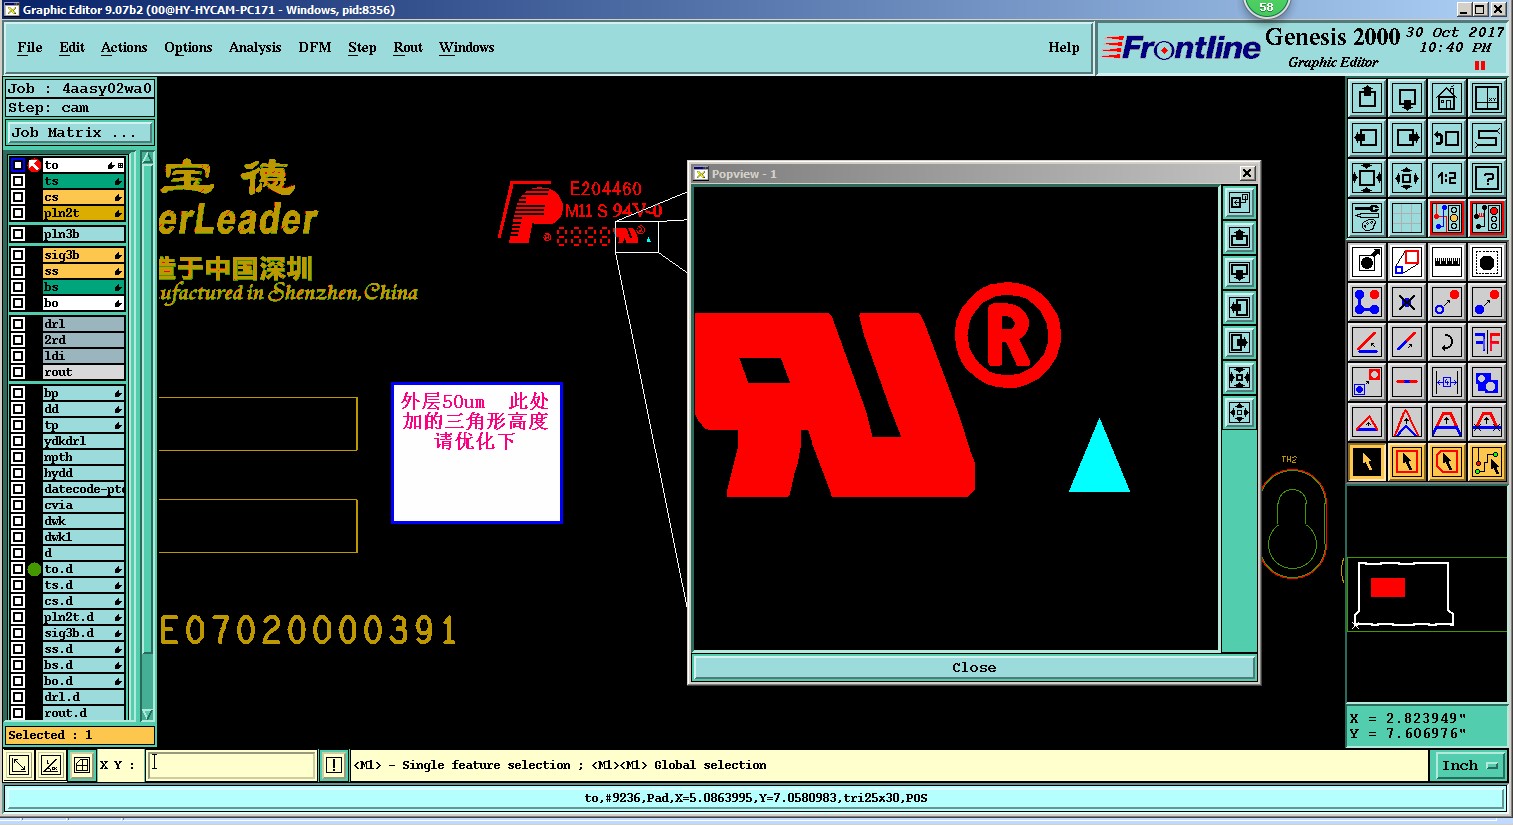Select the net selection tool
This screenshot has width=1513, height=826.
[1487, 462]
